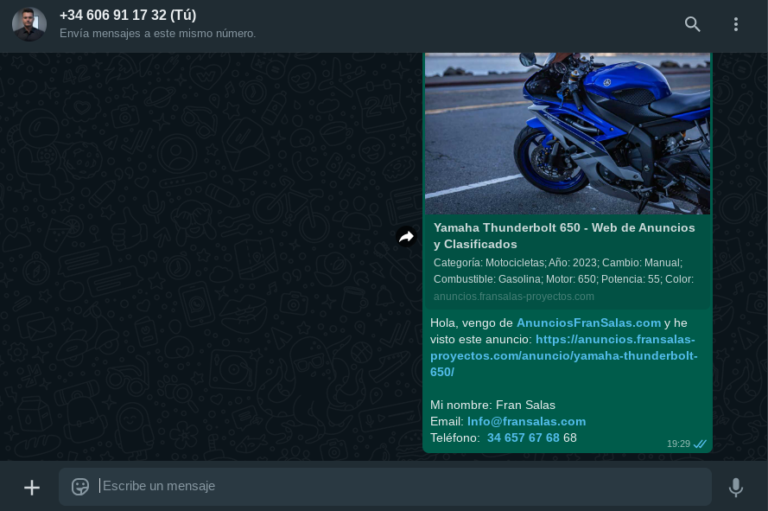Open the AnunciosFranSalas.com link
The width and height of the screenshot is (768, 511).
[588, 323]
